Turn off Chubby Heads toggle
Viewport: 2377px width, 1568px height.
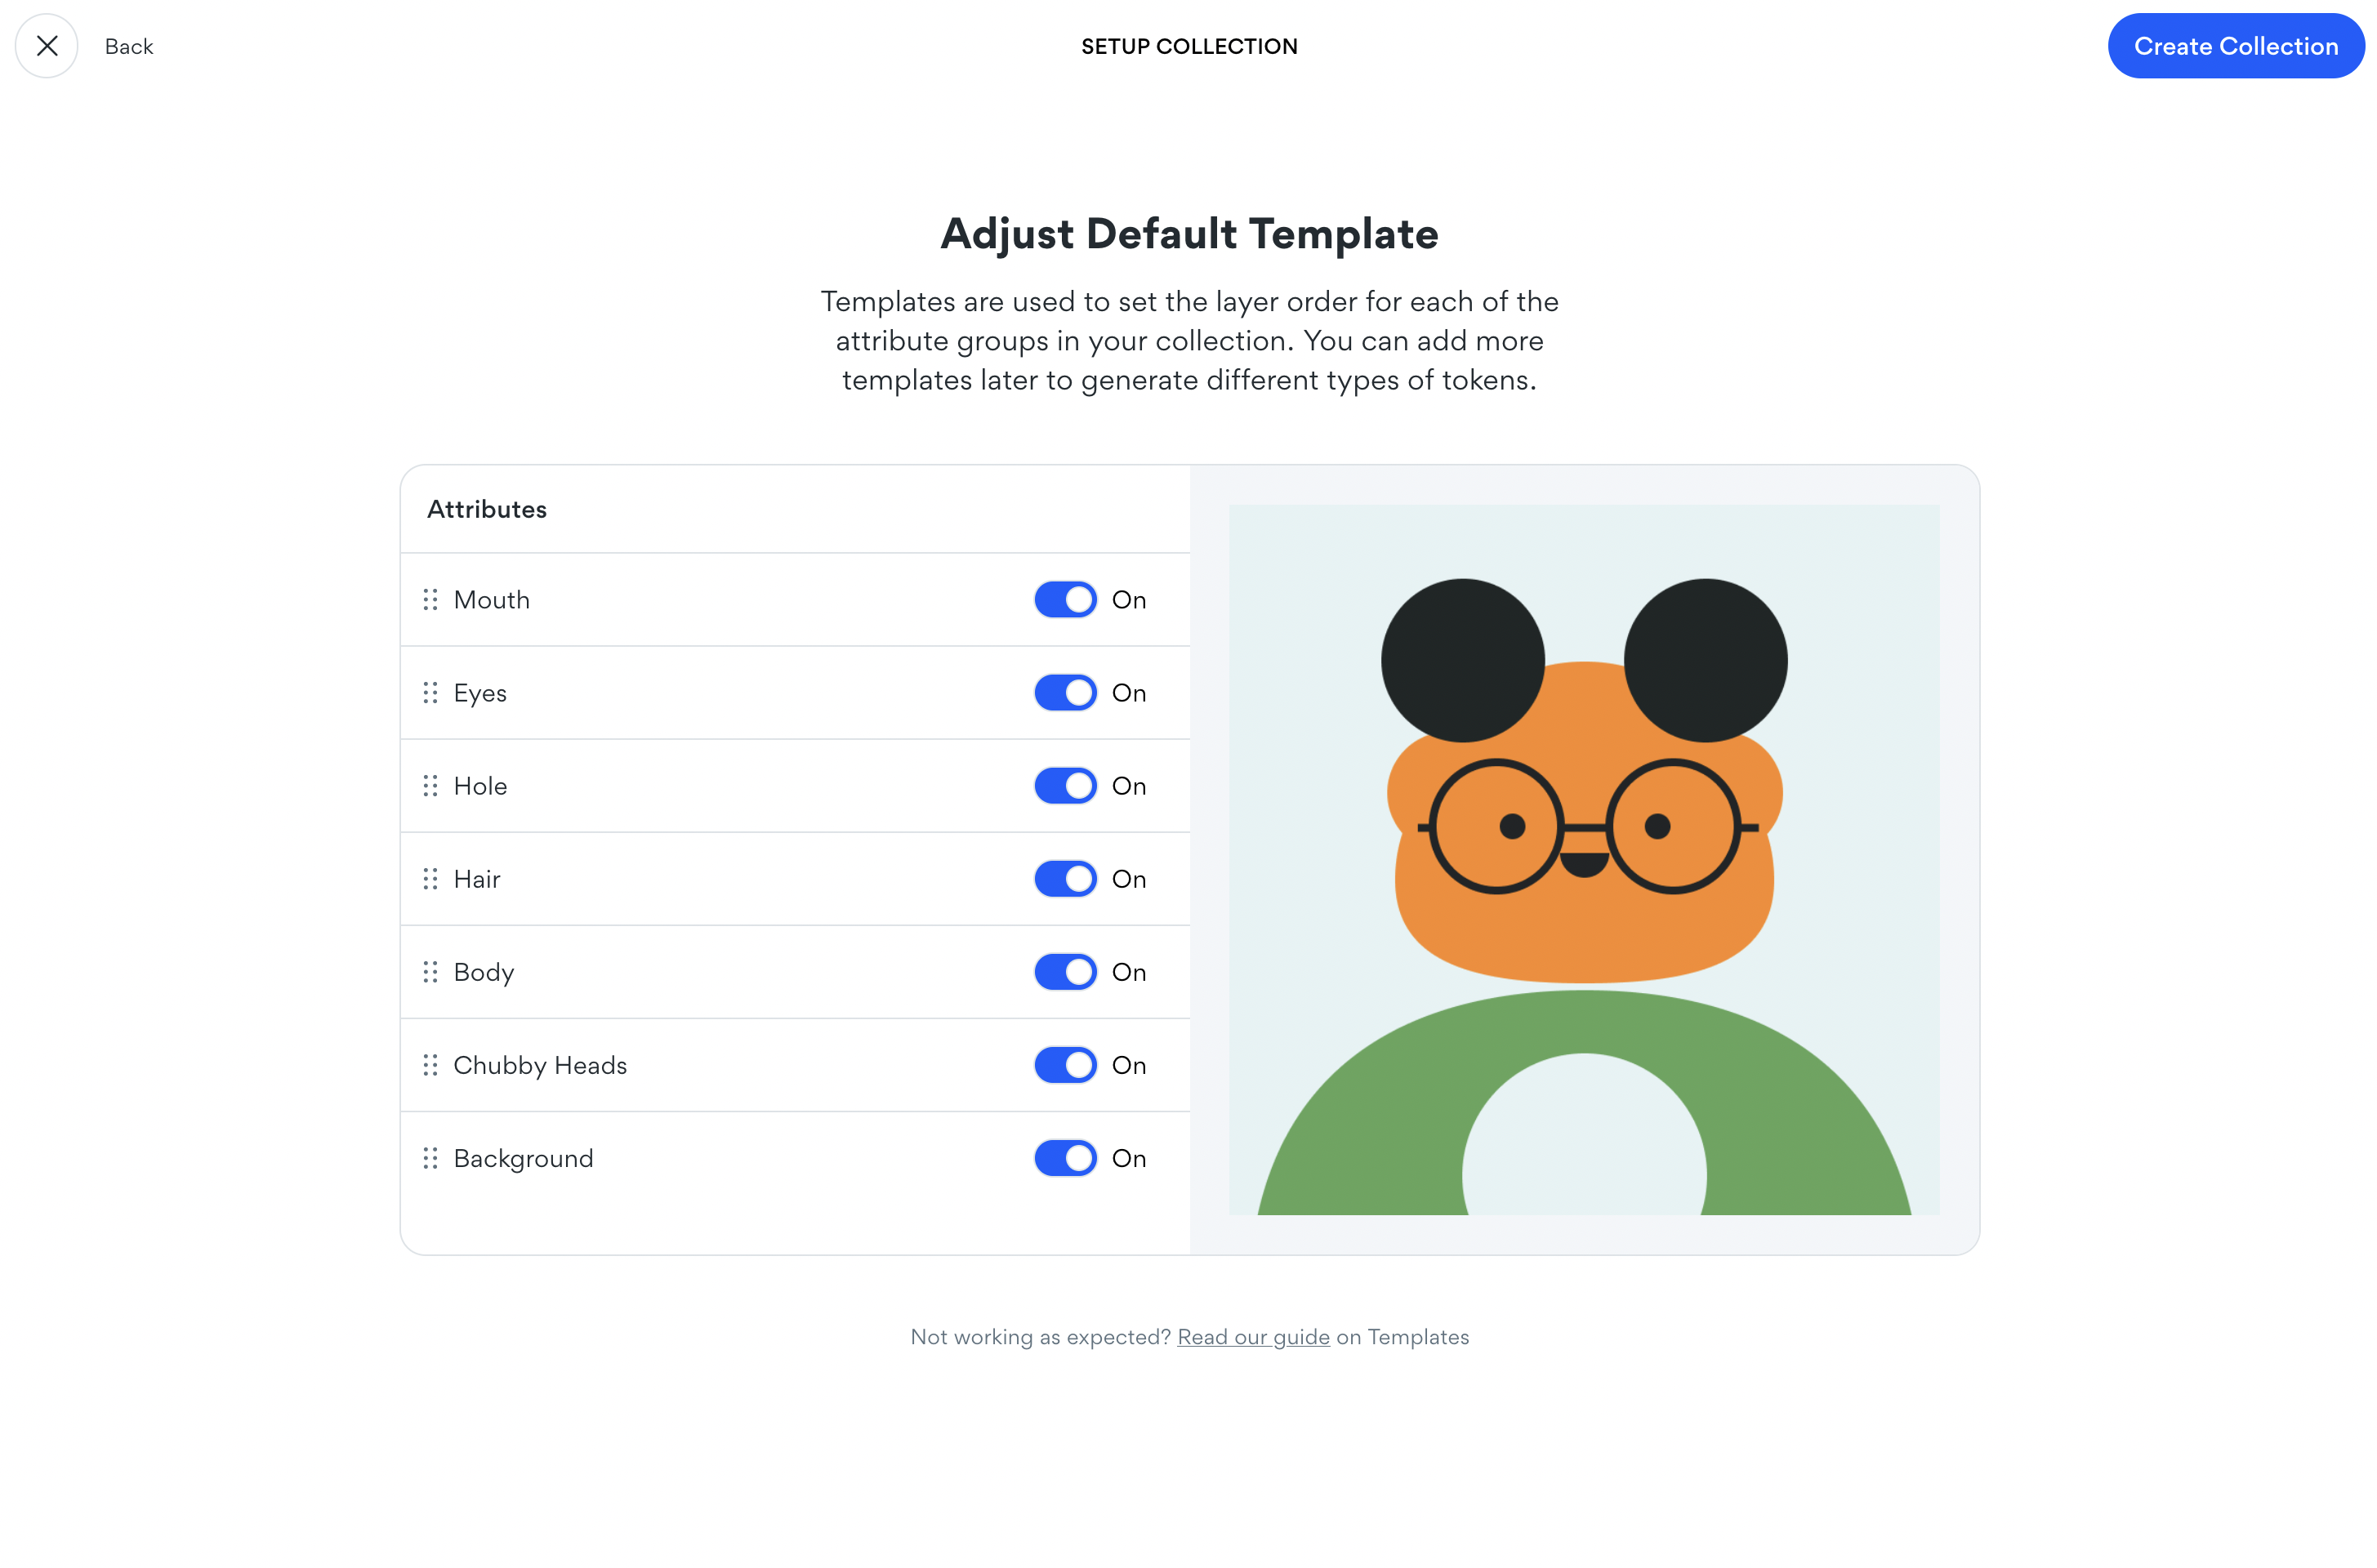pyautogui.click(x=1065, y=1064)
